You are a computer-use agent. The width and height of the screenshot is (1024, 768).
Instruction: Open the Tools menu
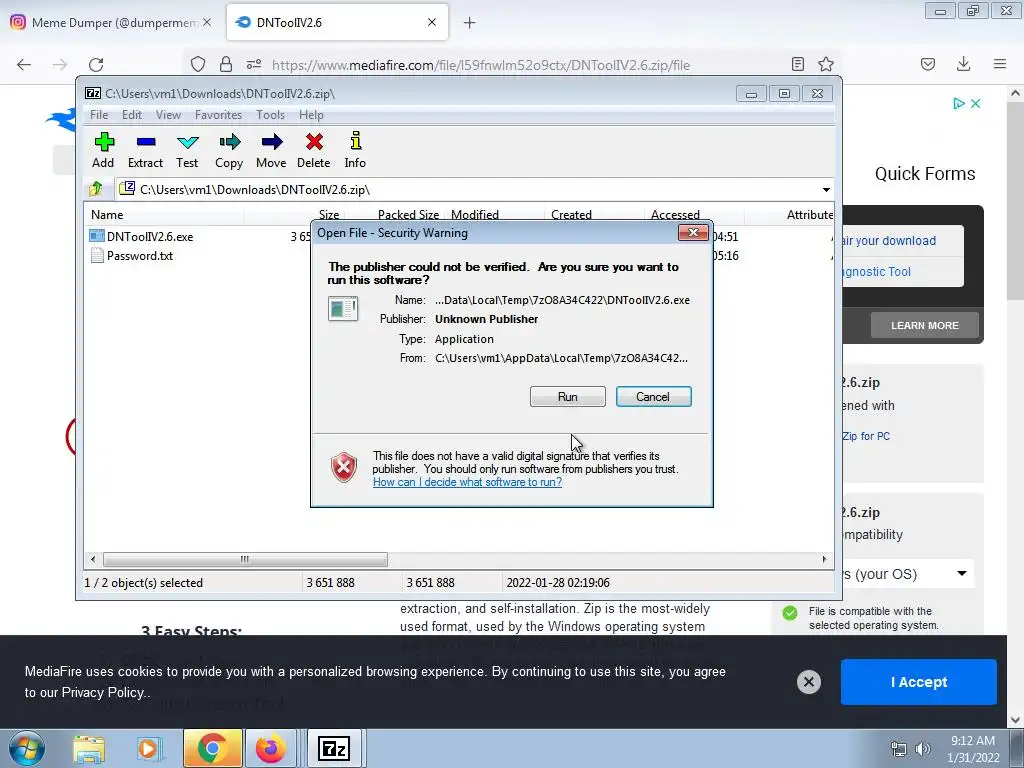click(x=270, y=115)
